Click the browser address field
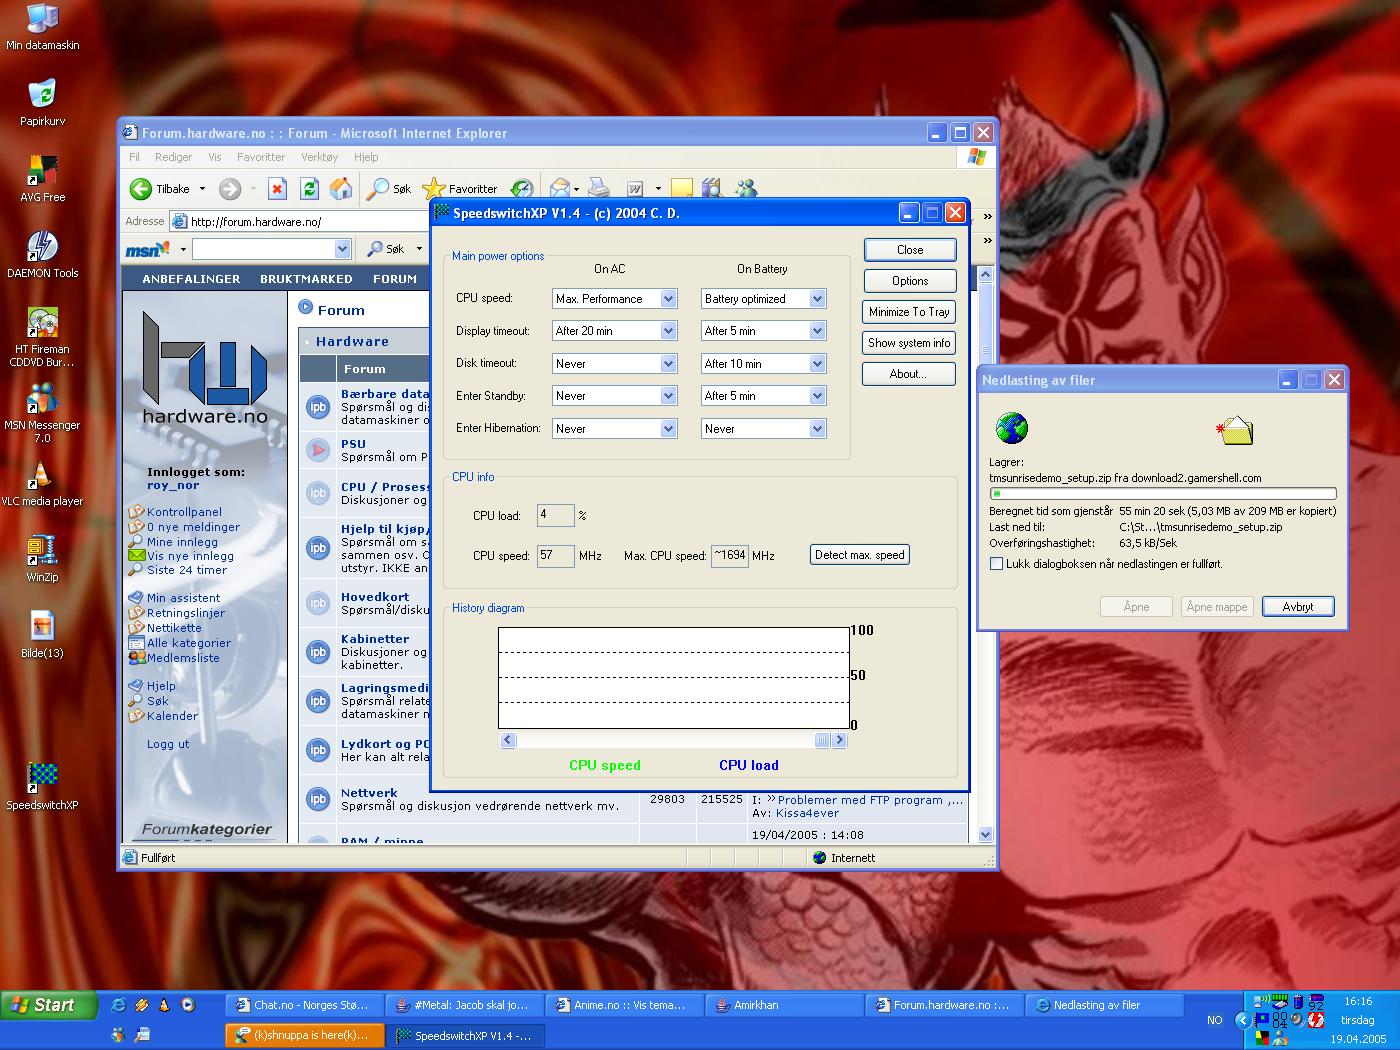The height and width of the screenshot is (1050, 1400). (x=300, y=222)
